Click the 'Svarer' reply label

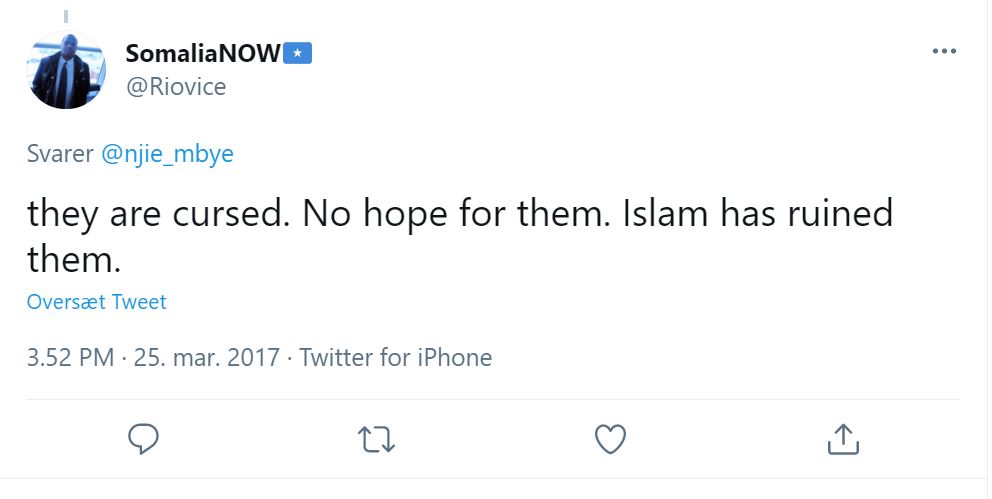(59, 154)
